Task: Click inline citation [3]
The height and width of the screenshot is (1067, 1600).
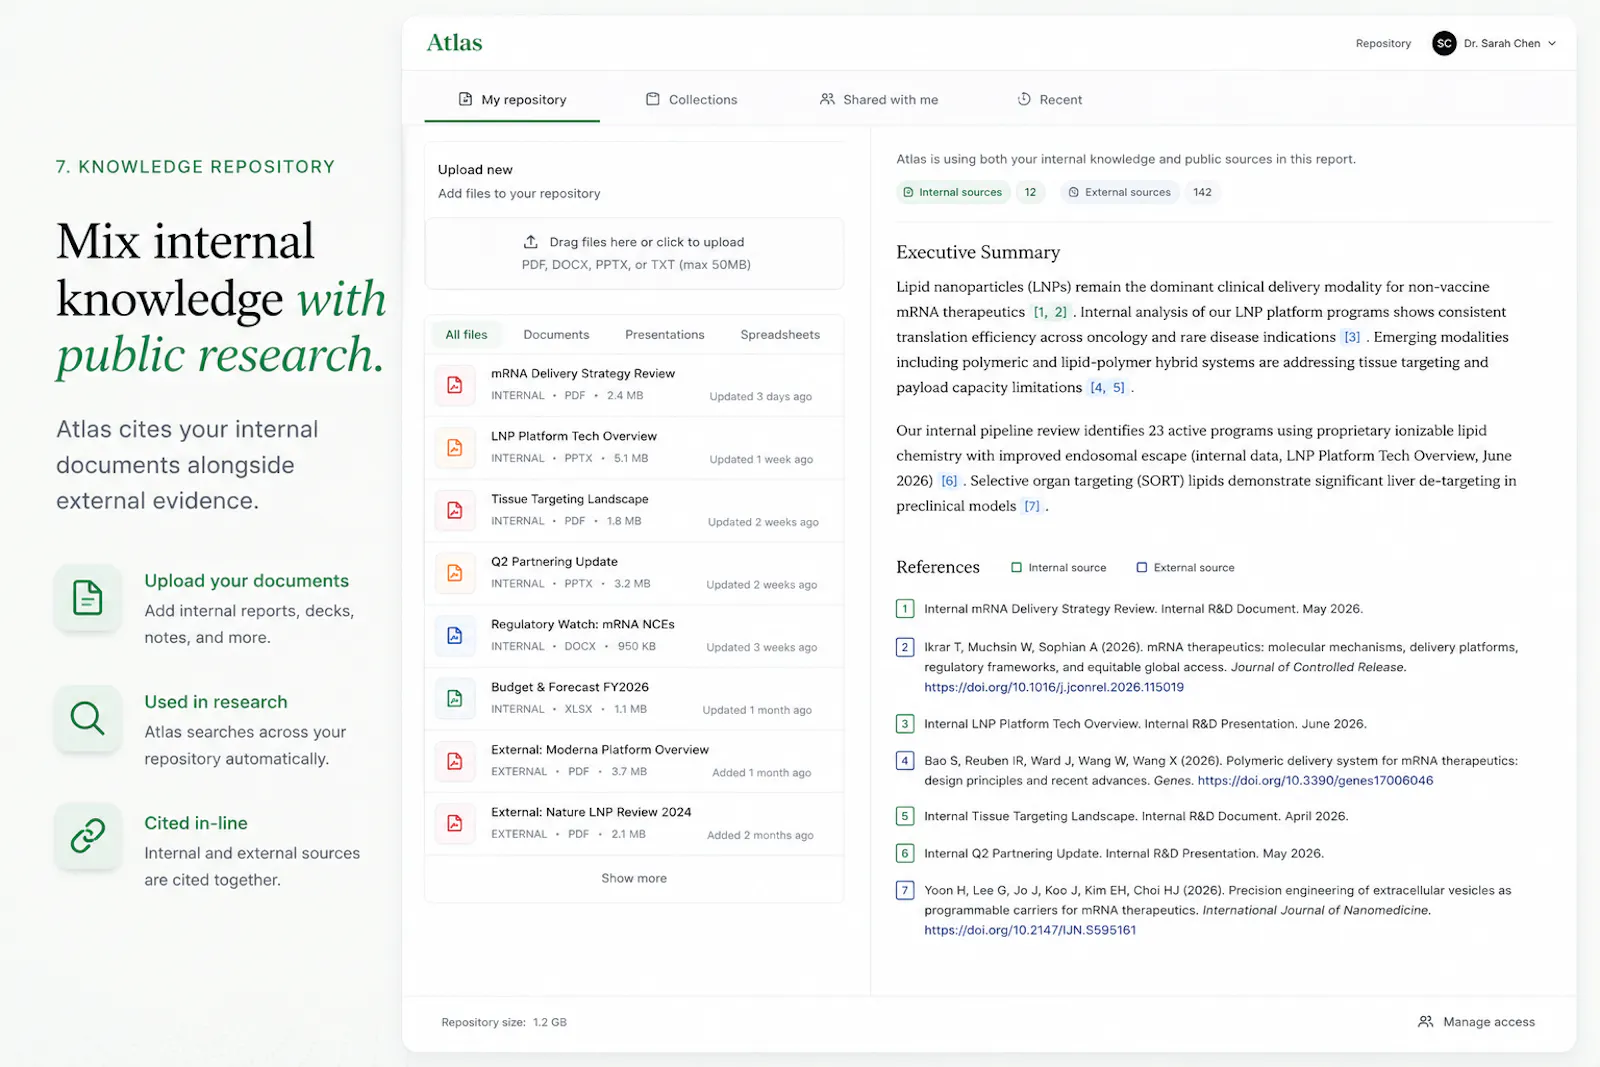Action: (1352, 337)
